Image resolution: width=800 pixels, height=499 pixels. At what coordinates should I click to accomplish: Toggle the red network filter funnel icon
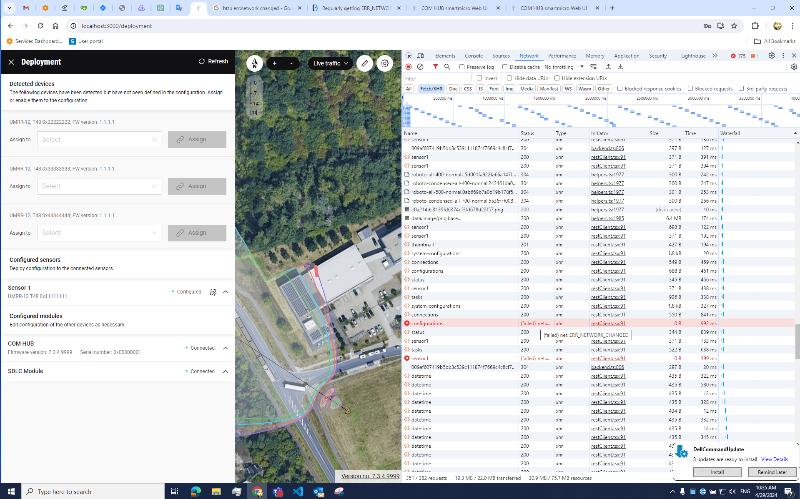tap(435, 67)
